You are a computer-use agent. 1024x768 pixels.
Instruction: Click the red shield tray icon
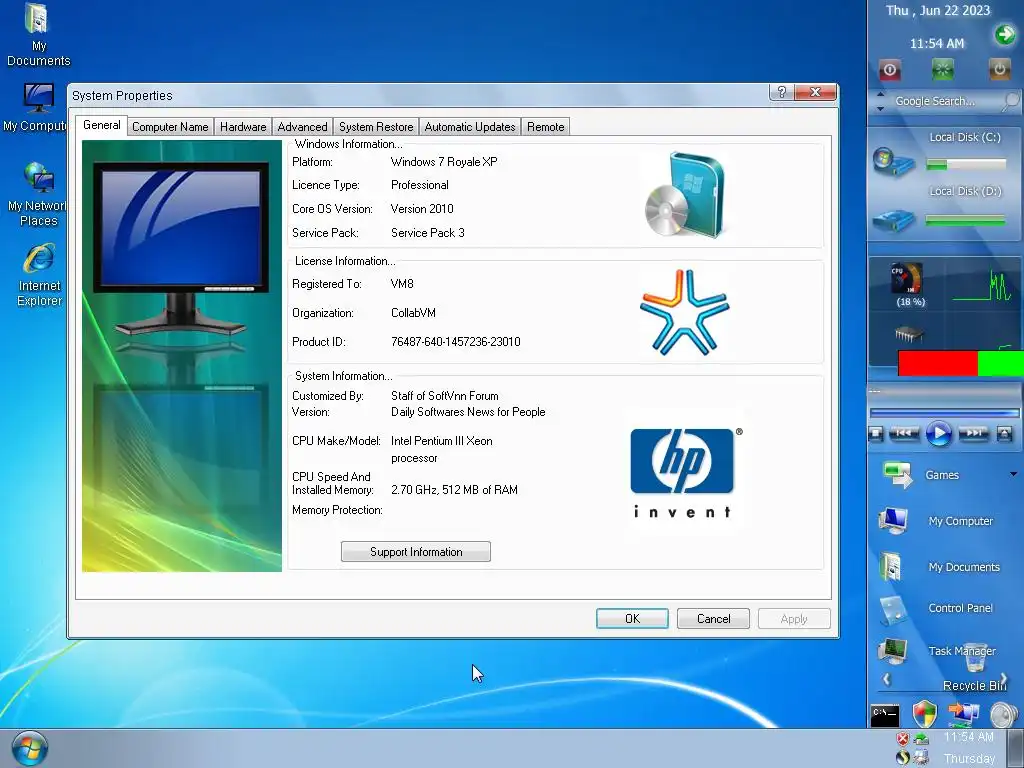coord(903,739)
